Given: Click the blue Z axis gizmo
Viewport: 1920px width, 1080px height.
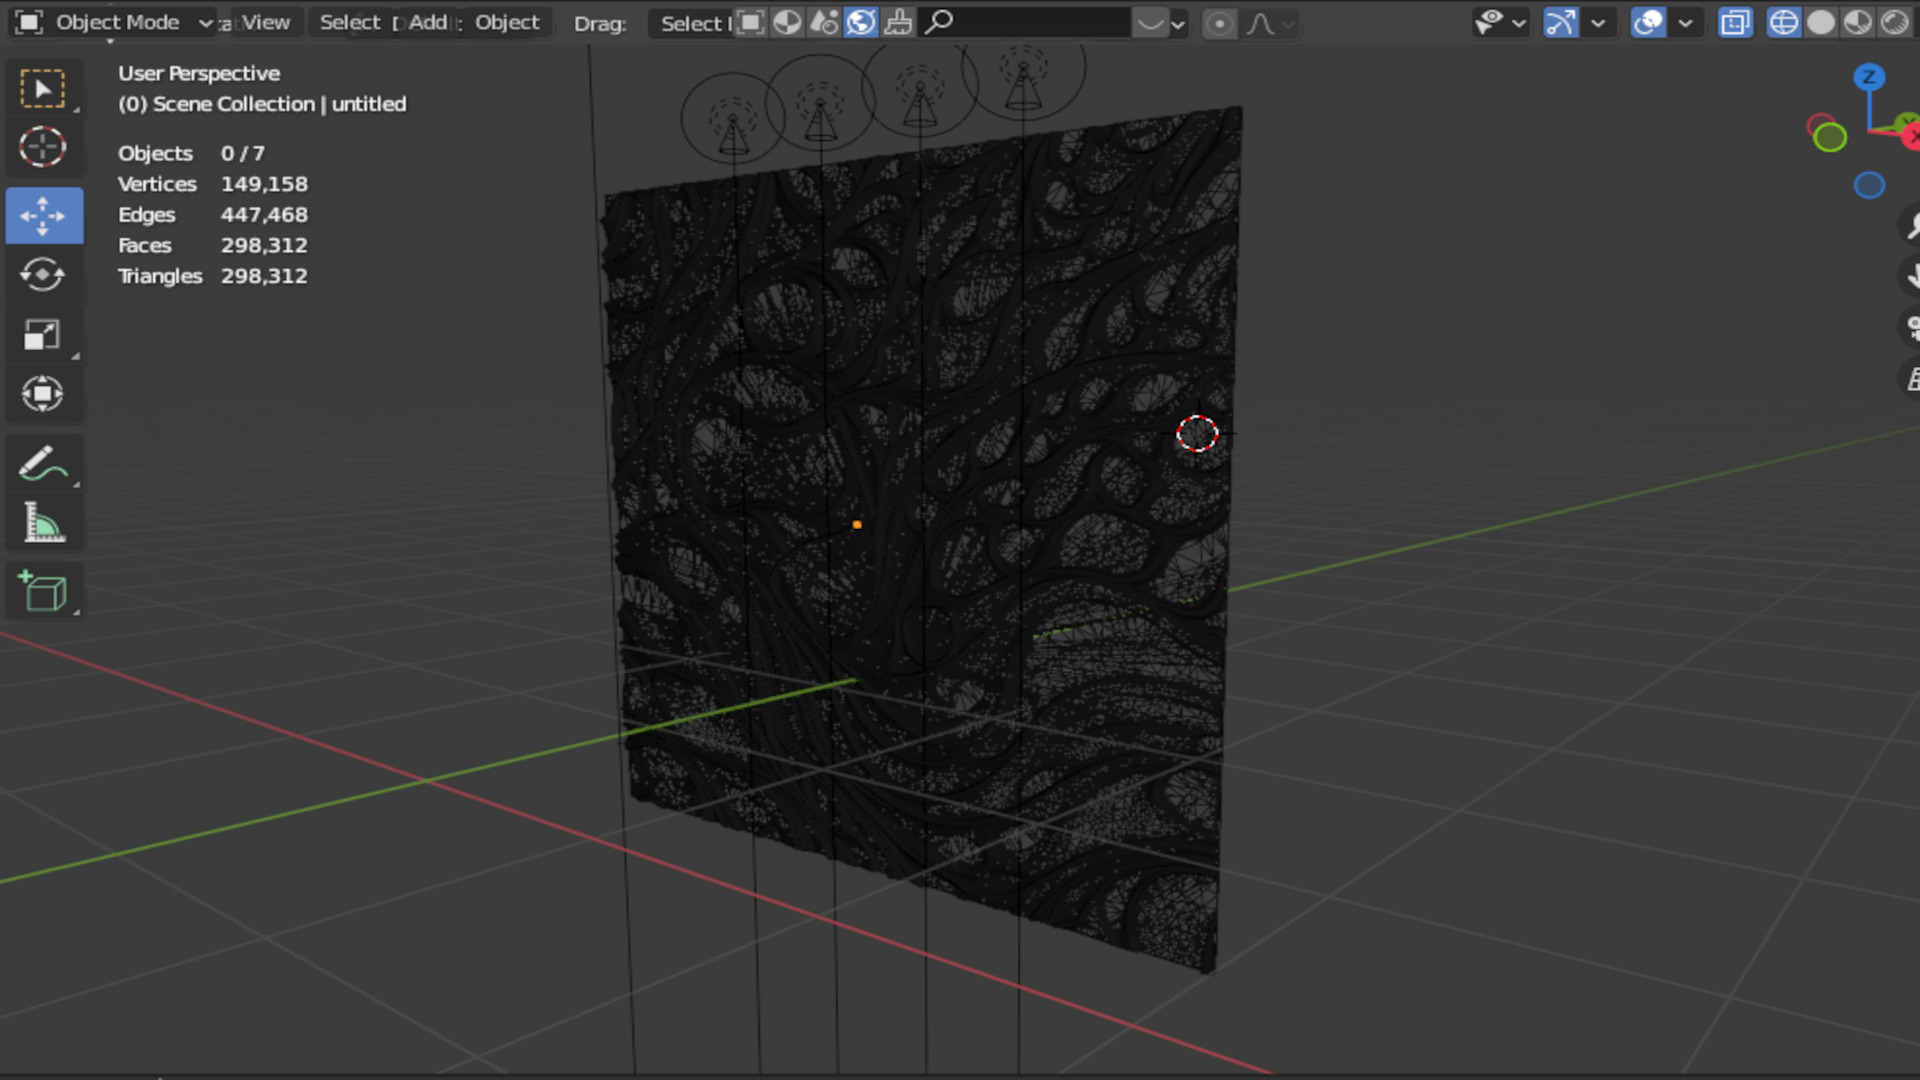Looking at the screenshot, I should pos(1868,77).
